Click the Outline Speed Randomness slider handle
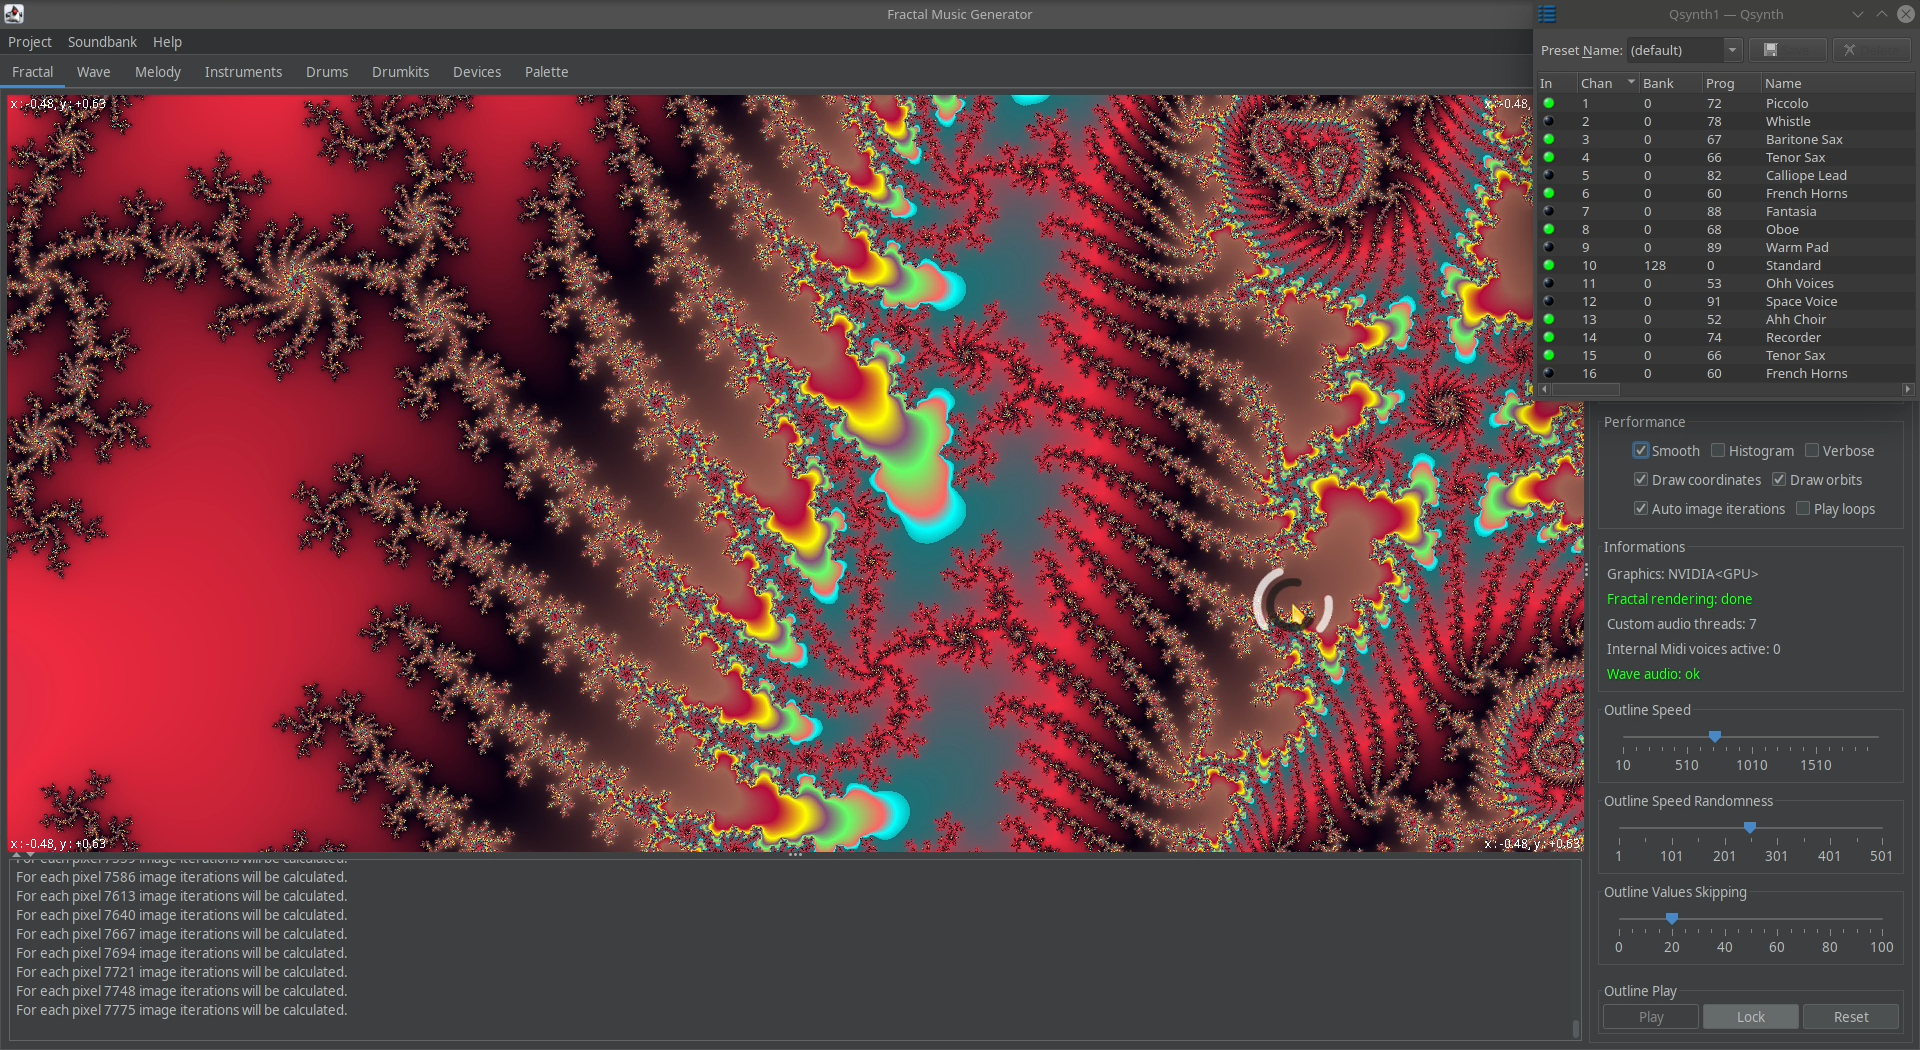Image resolution: width=1920 pixels, height=1050 pixels. tap(1750, 828)
